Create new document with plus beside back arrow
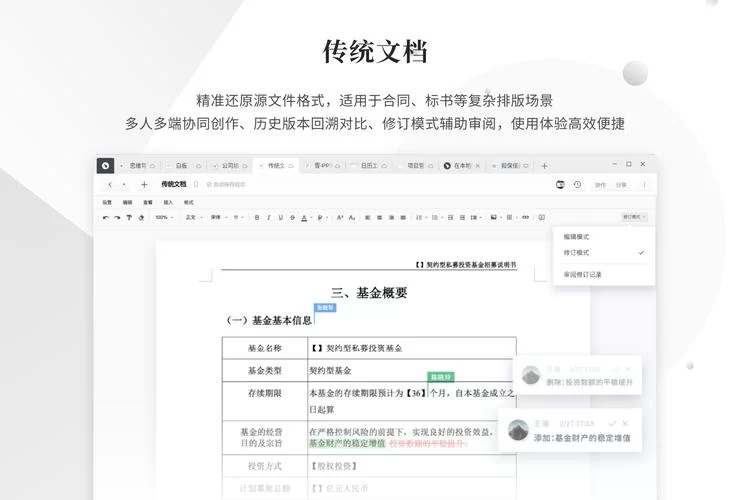The image size is (750, 500). (144, 185)
